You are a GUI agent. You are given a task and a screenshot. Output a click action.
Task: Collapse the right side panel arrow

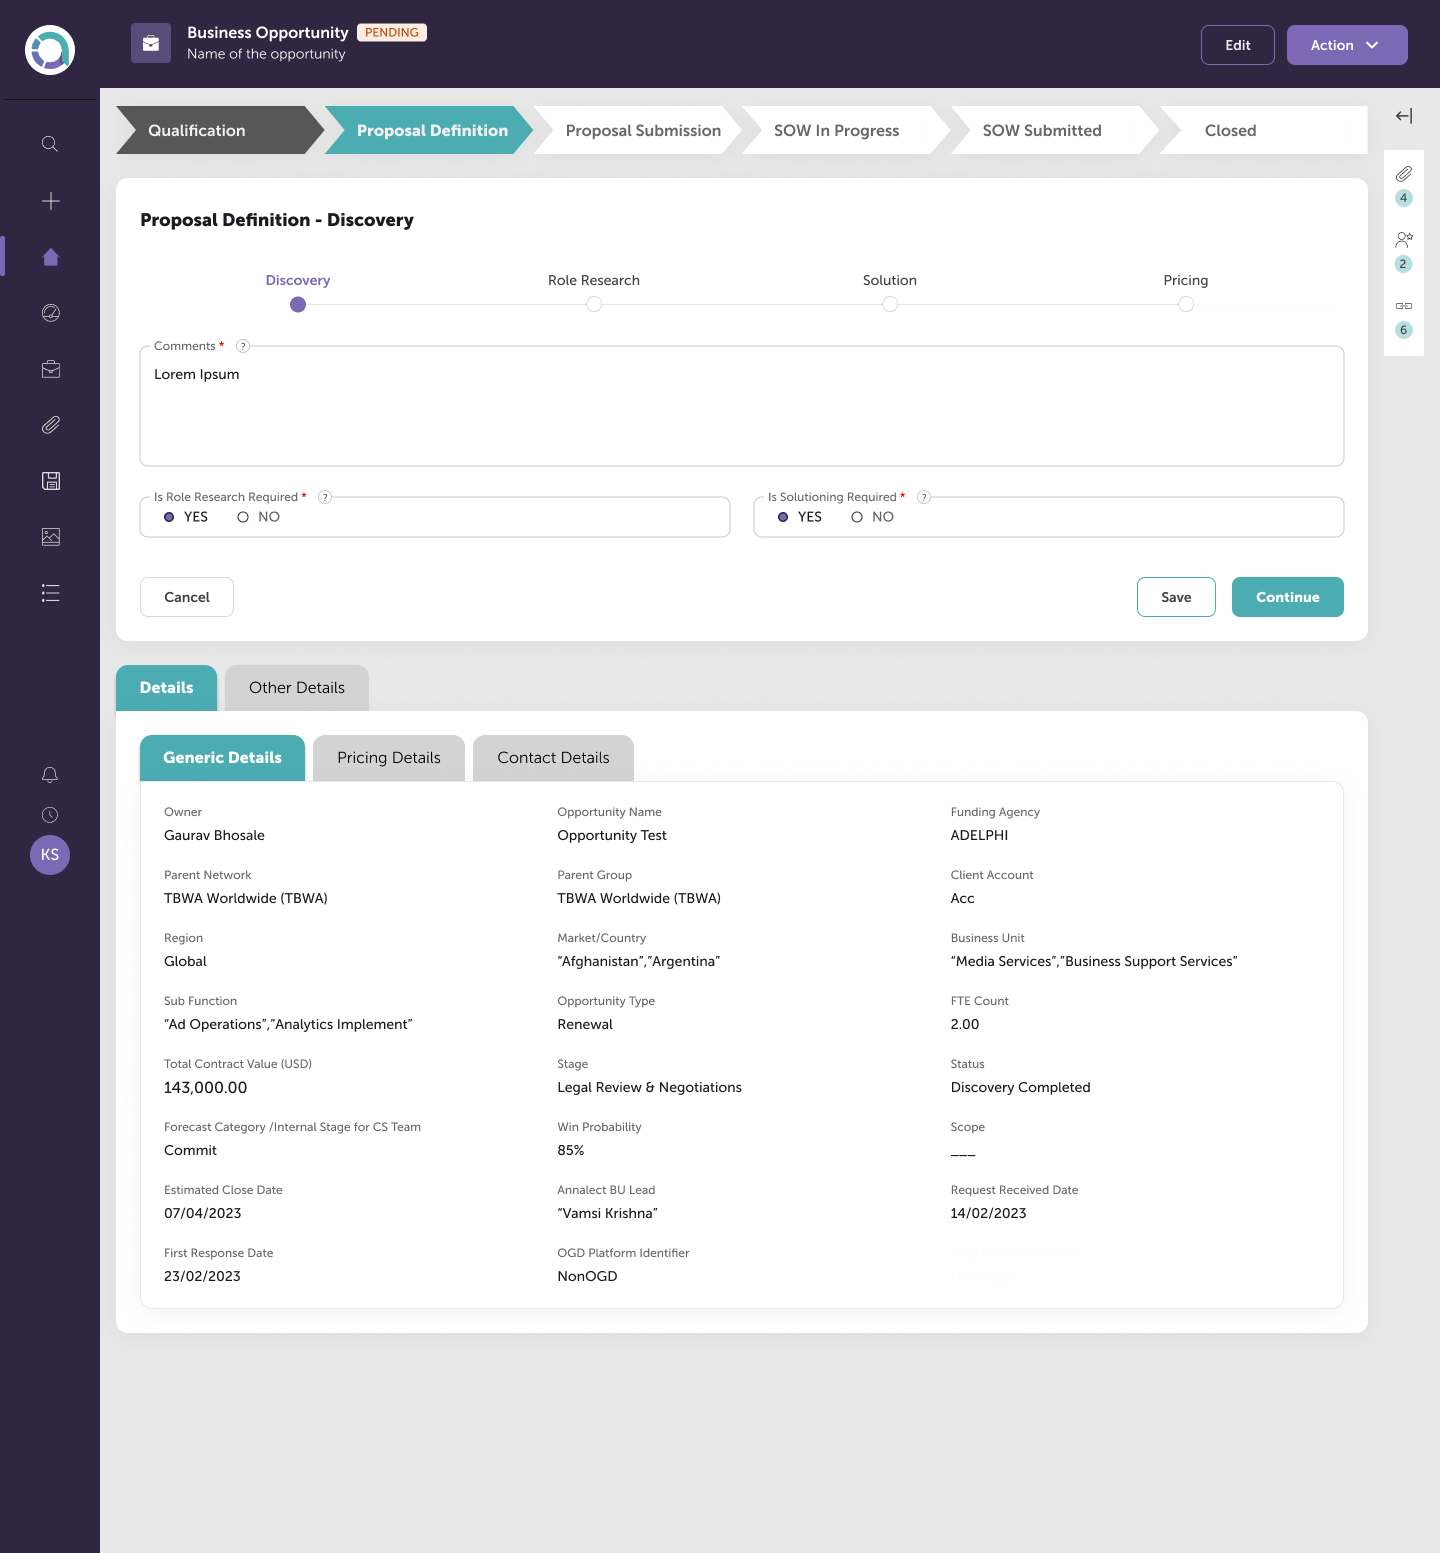click(1403, 116)
